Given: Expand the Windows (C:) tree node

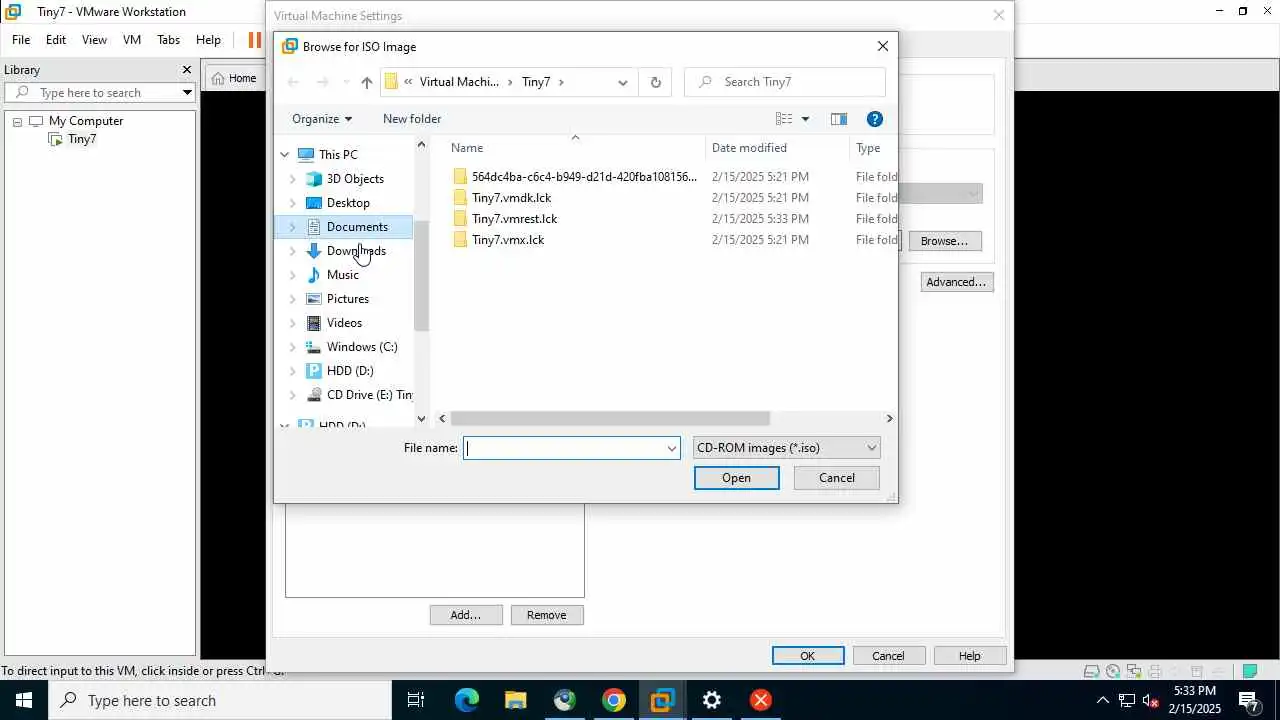Looking at the screenshot, I should click(x=292, y=347).
